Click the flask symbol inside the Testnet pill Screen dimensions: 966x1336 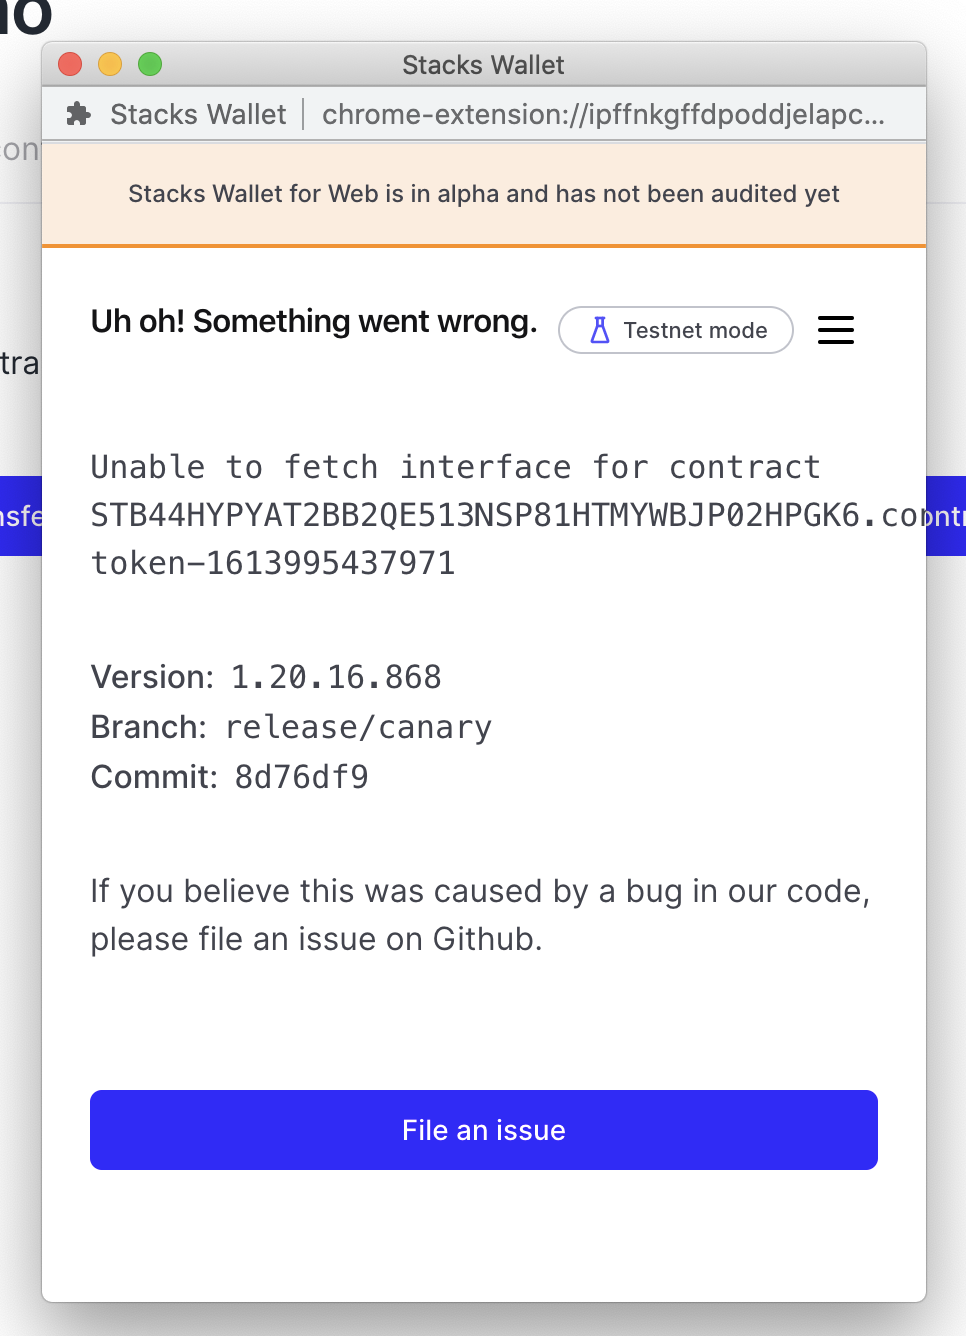pos(598,330)
